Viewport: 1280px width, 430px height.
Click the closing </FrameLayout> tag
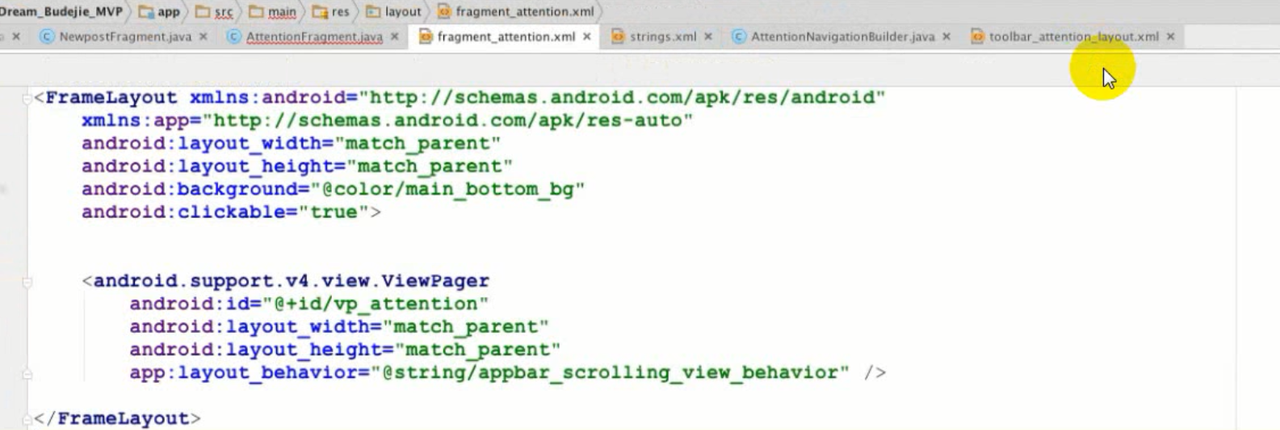(117, 419)
